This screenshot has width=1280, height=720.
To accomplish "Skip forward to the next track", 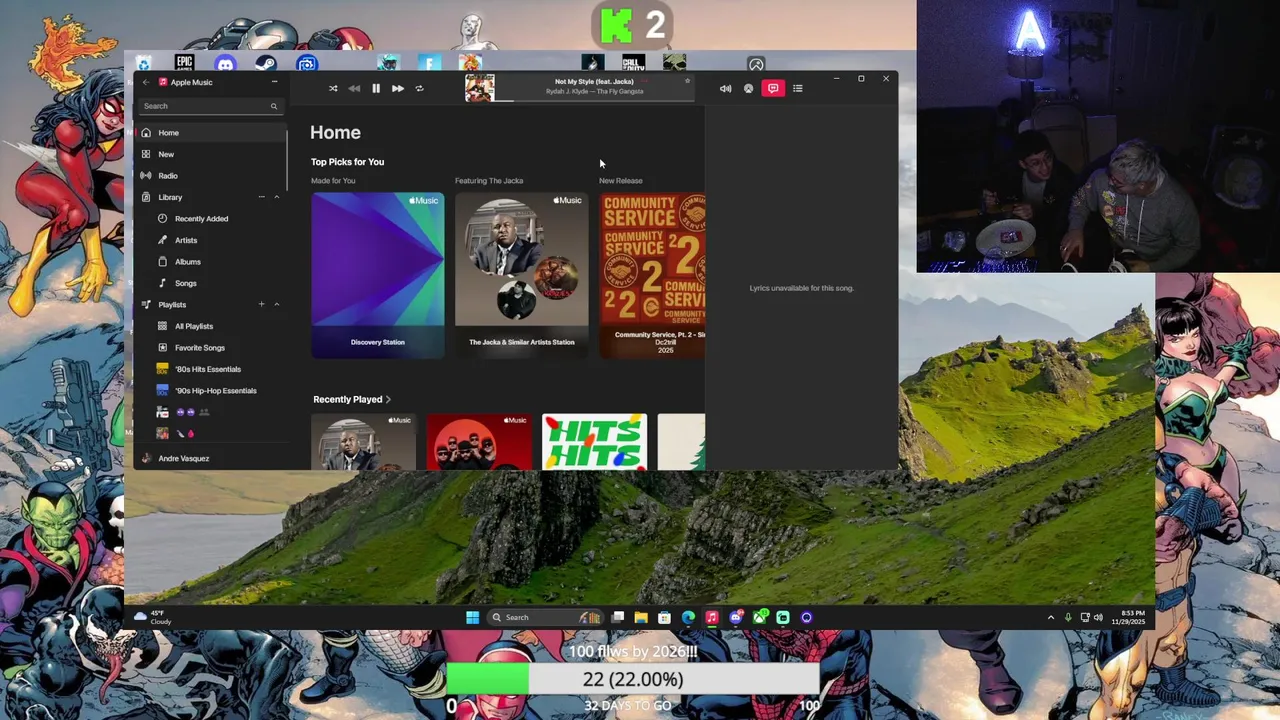I will tap(397, 88).
